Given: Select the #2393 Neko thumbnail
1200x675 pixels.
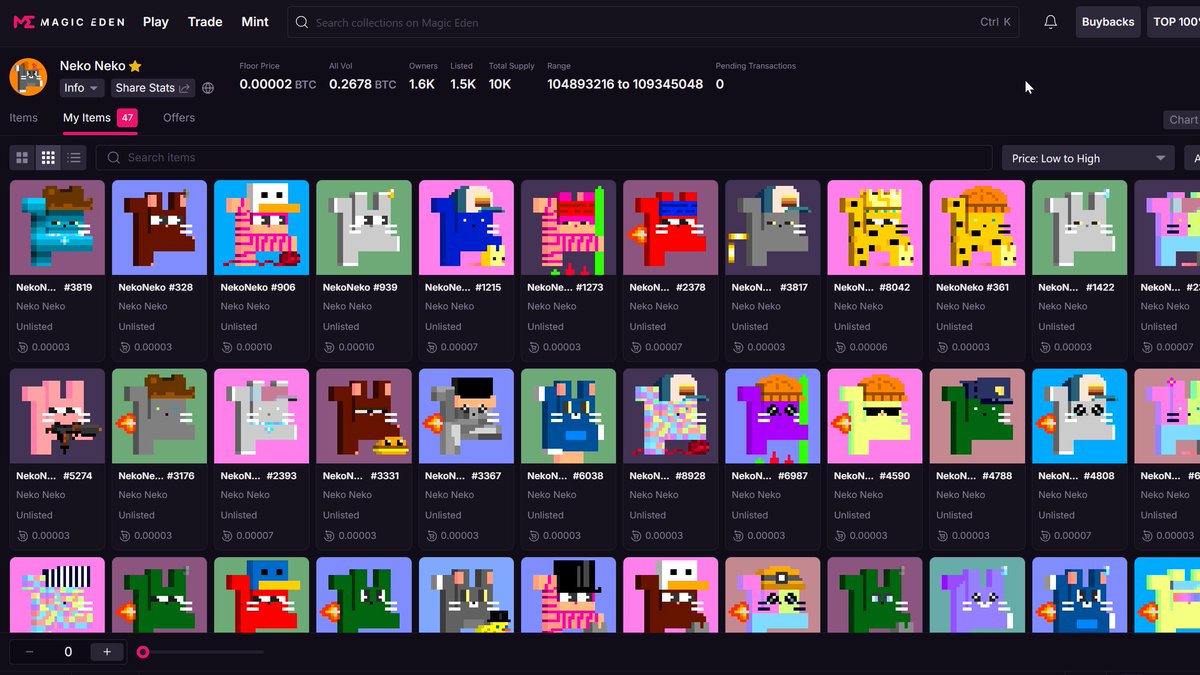Looking at the screenshot, I should coord(261,416).
